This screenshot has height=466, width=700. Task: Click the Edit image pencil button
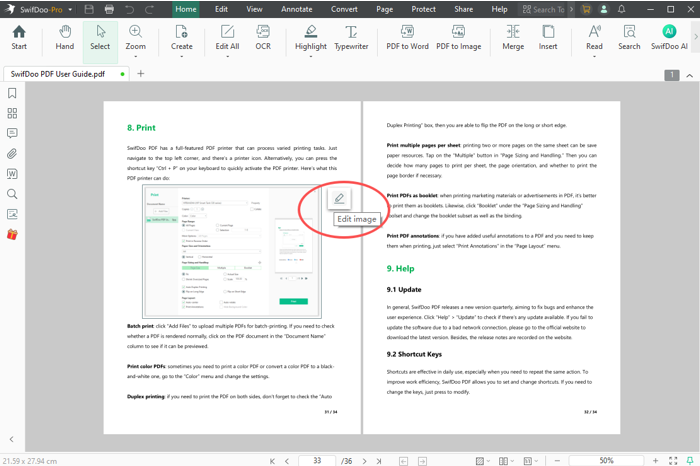(339, 199)
